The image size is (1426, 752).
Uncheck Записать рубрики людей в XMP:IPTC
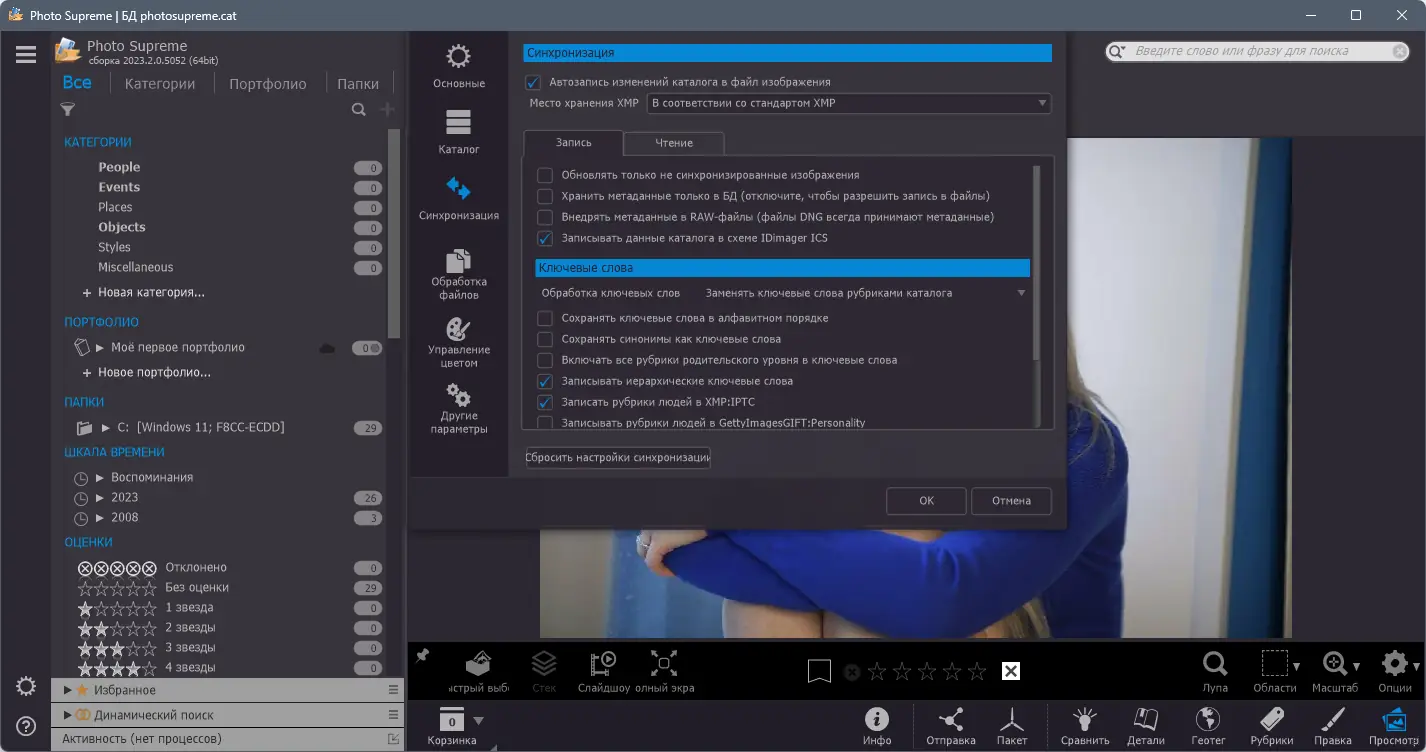click(545, 402)
